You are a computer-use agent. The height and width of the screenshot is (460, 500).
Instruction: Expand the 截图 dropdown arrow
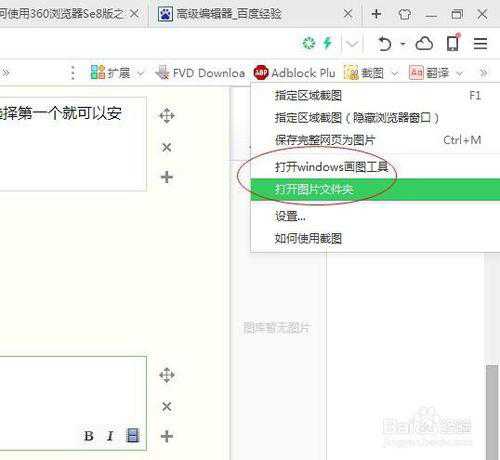point(395,73)
